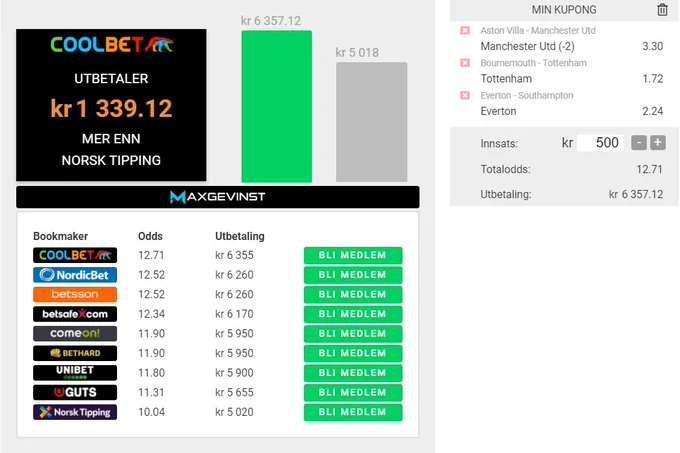The image size is (680, 453).
Task: Click the 2.24 odds value
Action: 653,111
